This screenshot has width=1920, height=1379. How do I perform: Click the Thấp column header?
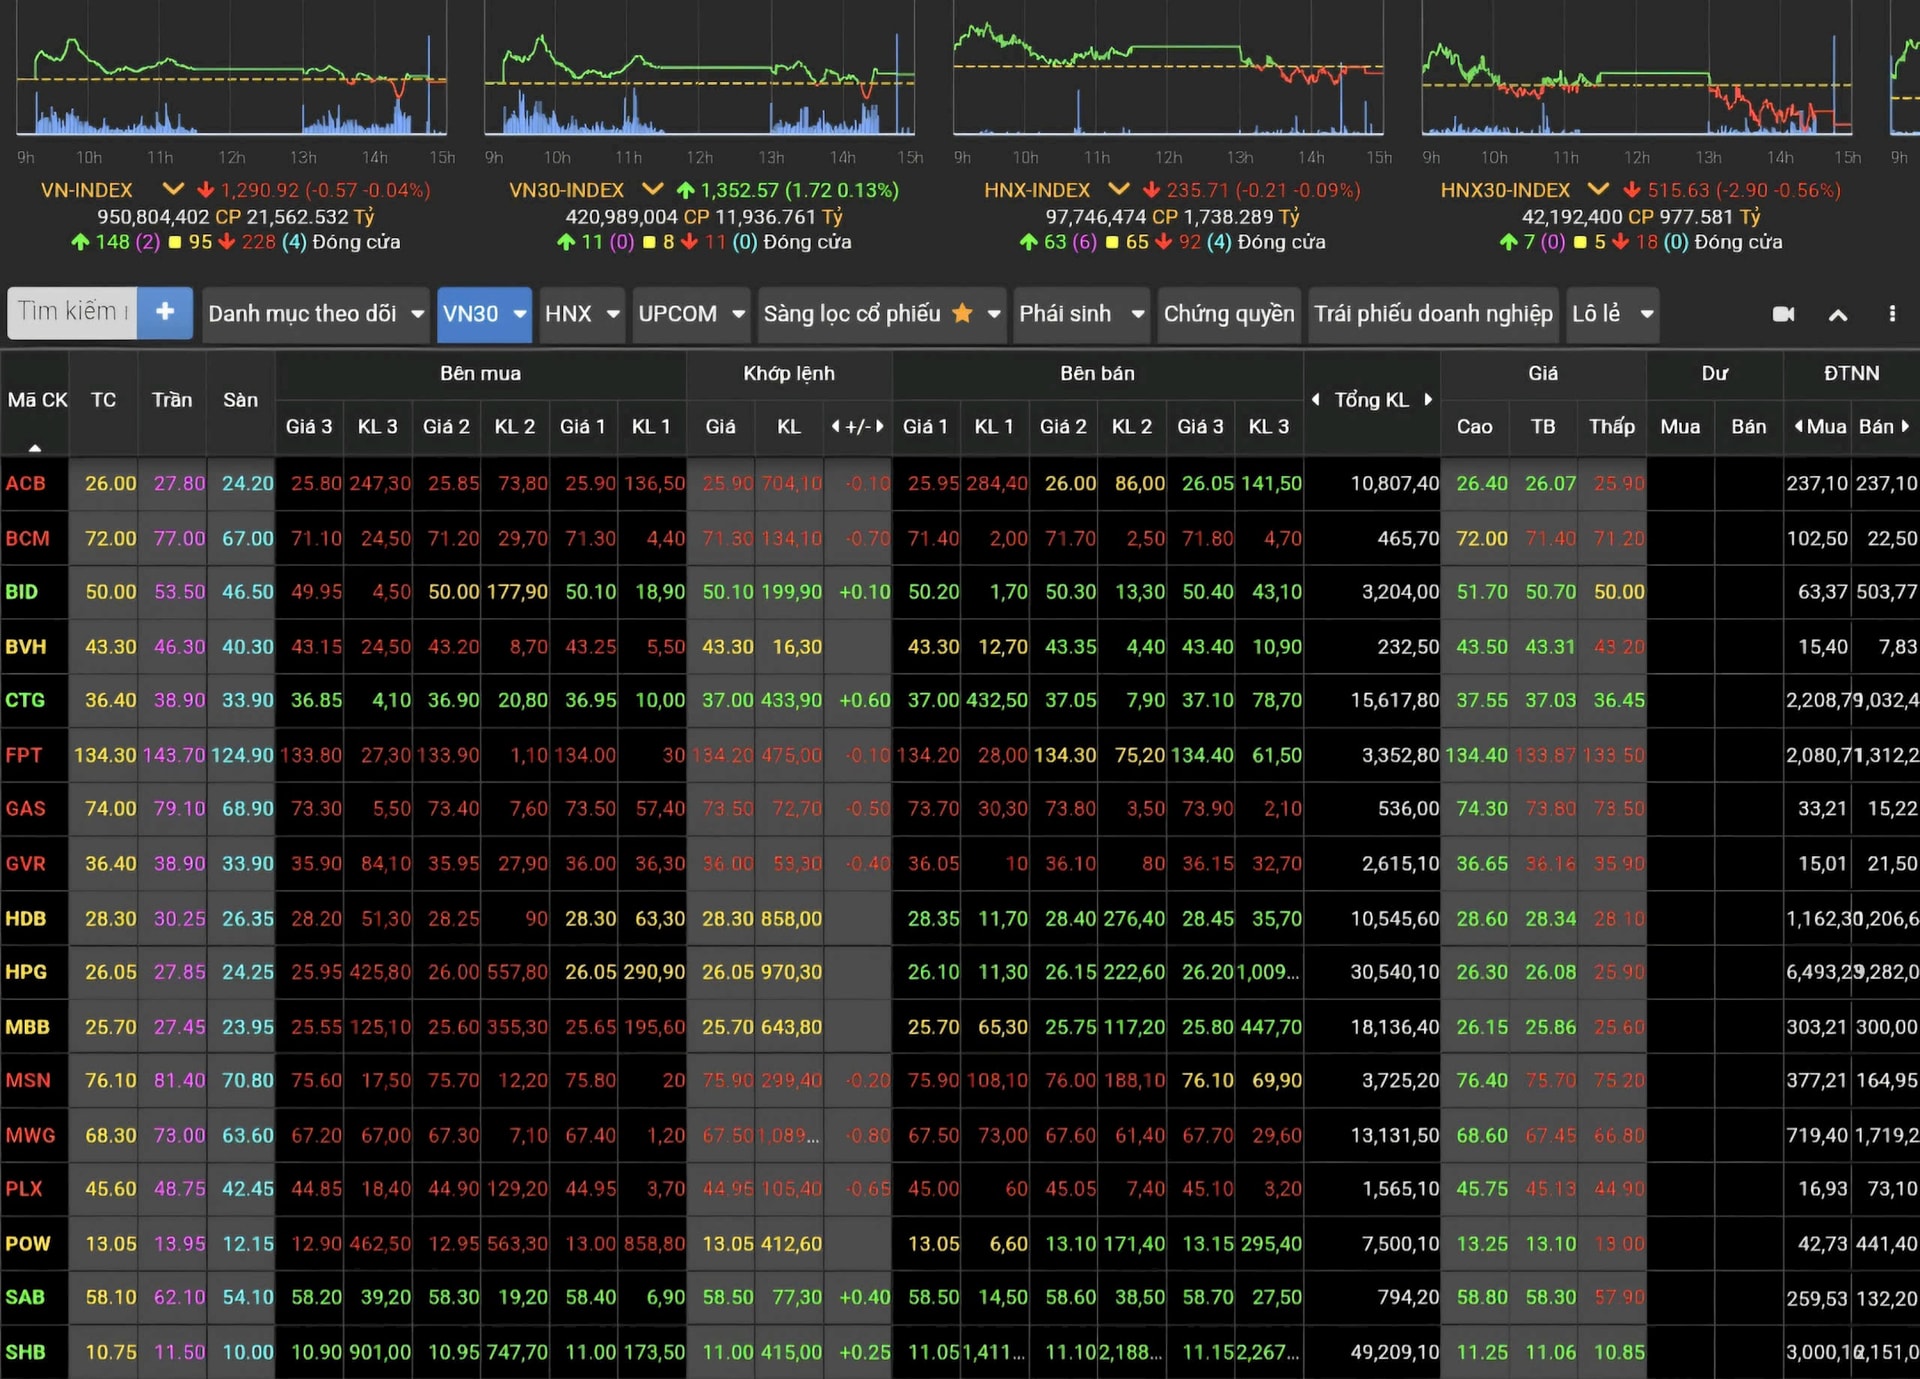[x=1612, y=427]
